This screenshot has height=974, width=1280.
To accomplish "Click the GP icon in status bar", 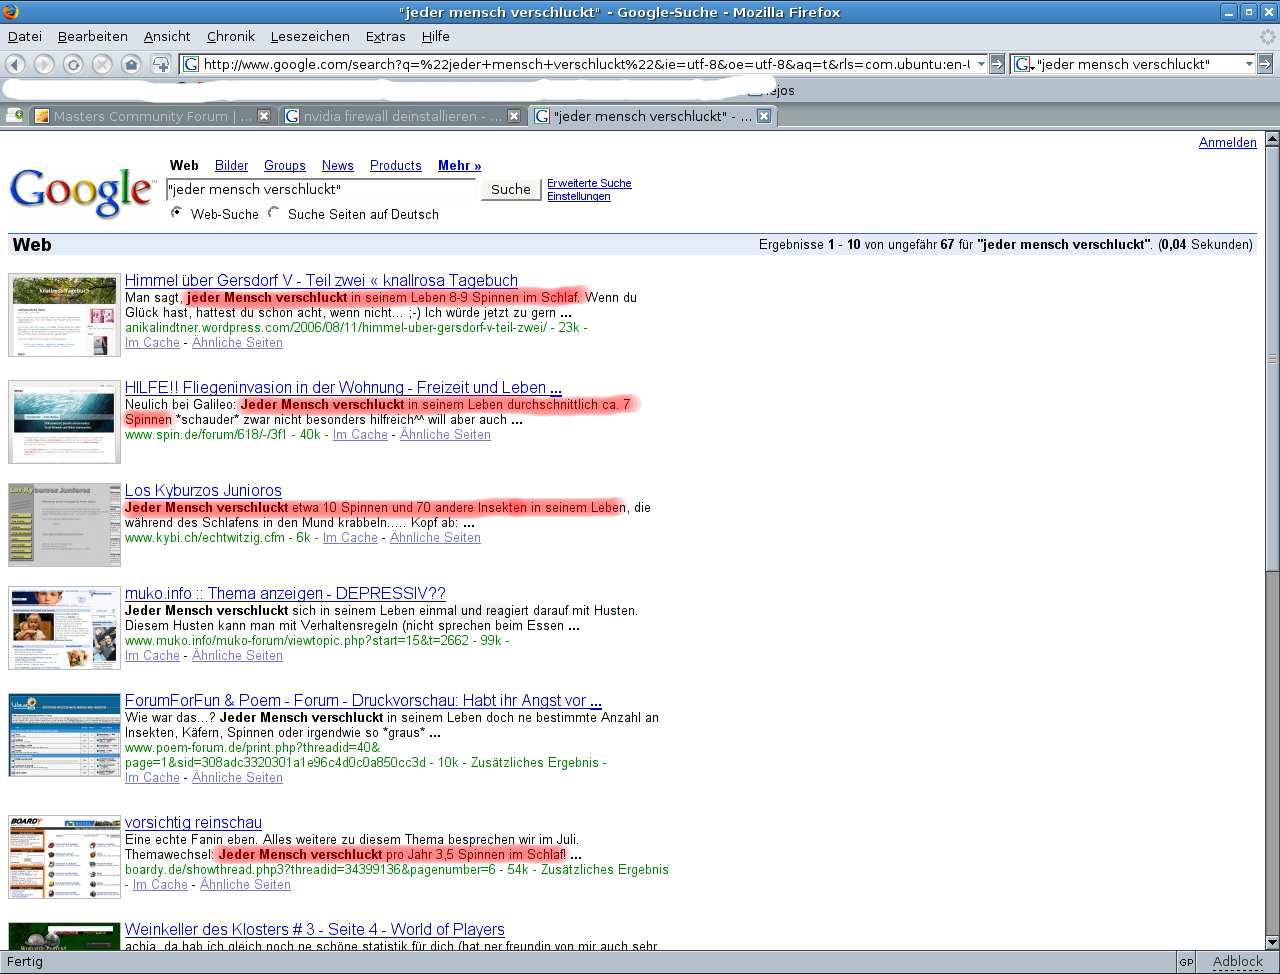I will 1186,962.
